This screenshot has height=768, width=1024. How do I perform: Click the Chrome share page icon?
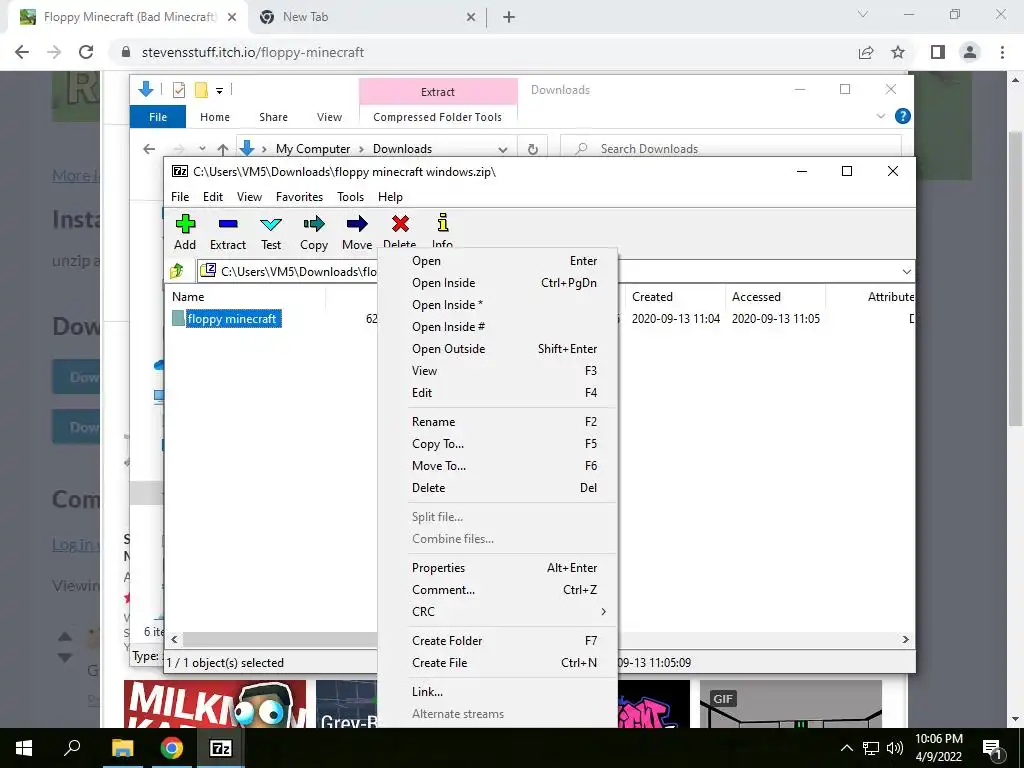coord(866,52)
